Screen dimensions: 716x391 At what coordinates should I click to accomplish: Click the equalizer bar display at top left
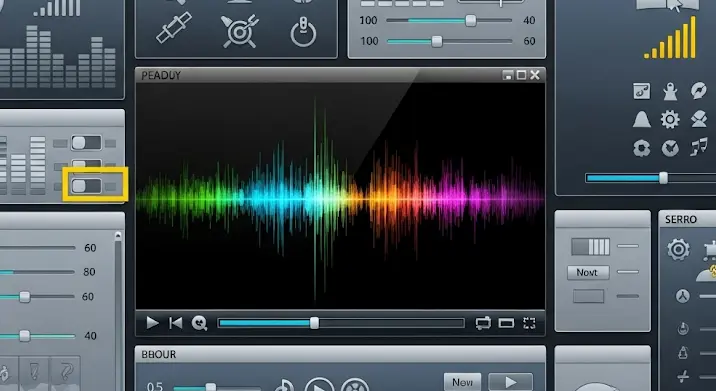58,56
